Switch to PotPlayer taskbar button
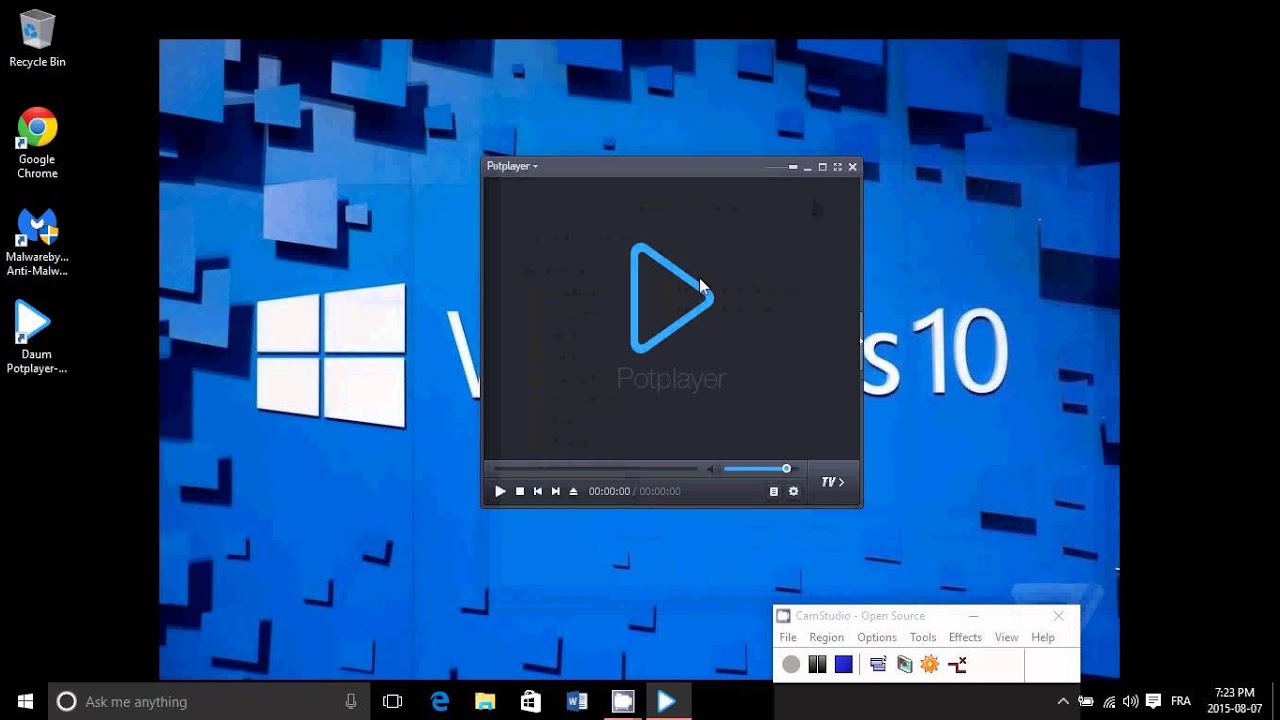This screenshot has width=1280, height=720. click(x=667, y=701)
